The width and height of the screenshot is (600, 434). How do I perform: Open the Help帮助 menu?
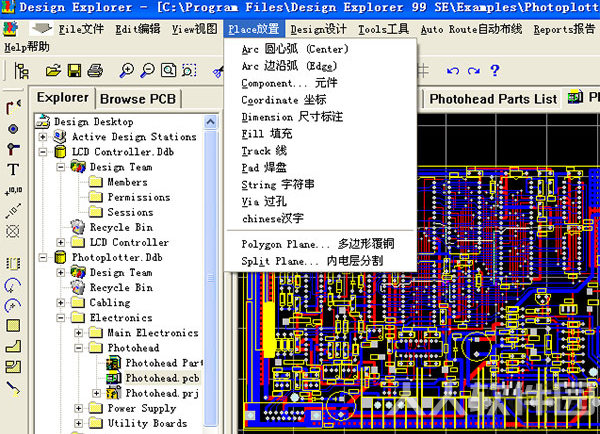27,47
